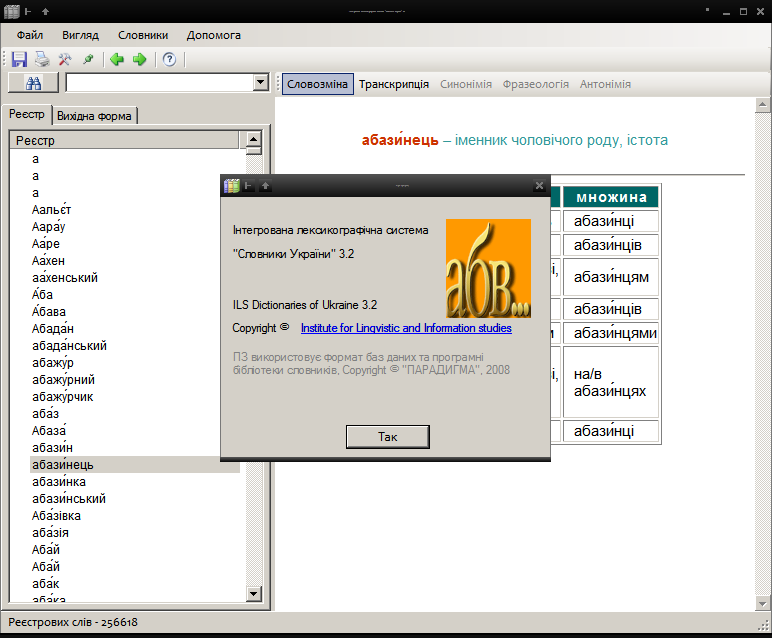Click the Print icon in toolbar
This screenshot has height=638, width=772.
click(x=42, y=60)
